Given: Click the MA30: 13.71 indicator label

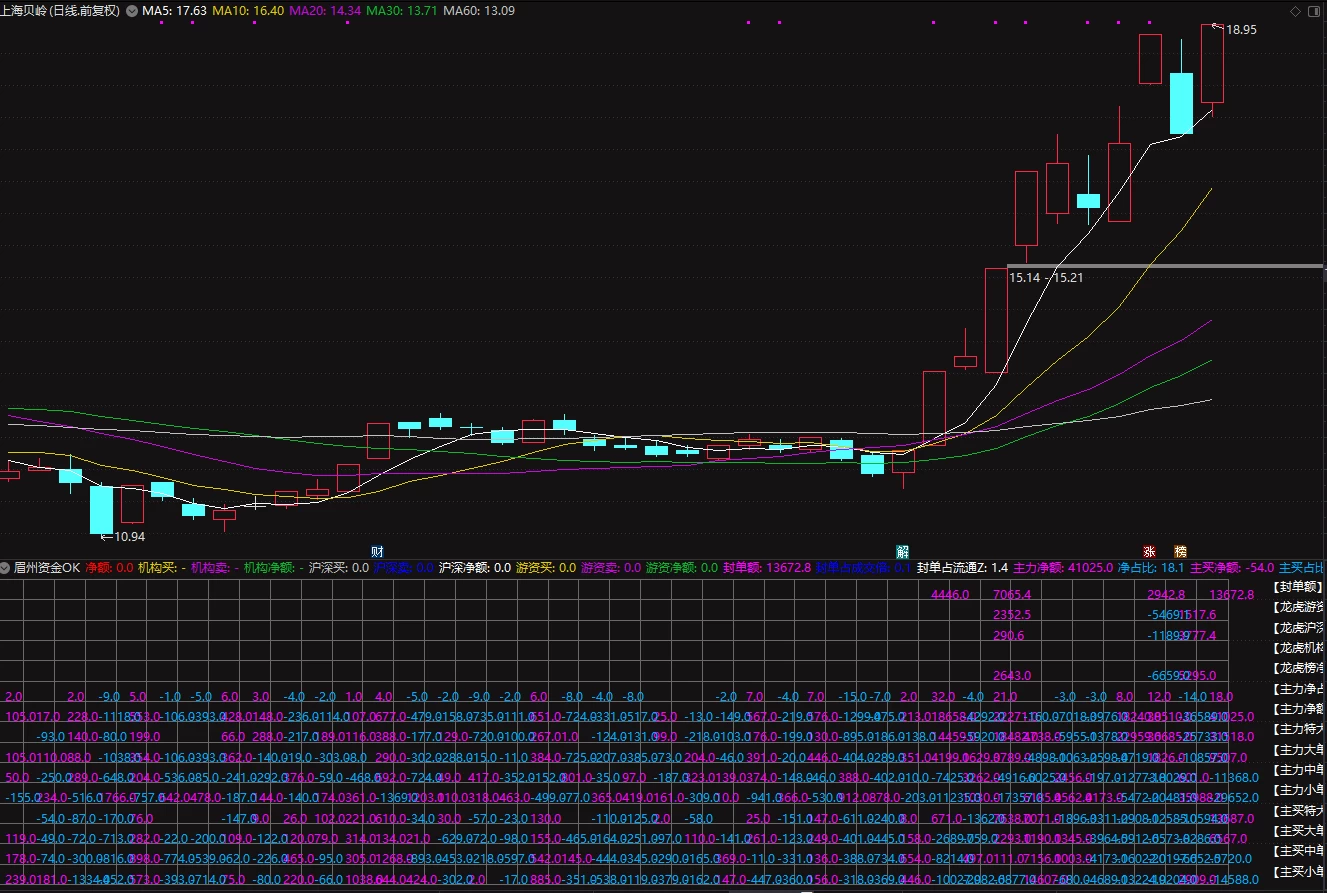Looking at the screenshot, I should pyautogui.click(x=400, y=11).
